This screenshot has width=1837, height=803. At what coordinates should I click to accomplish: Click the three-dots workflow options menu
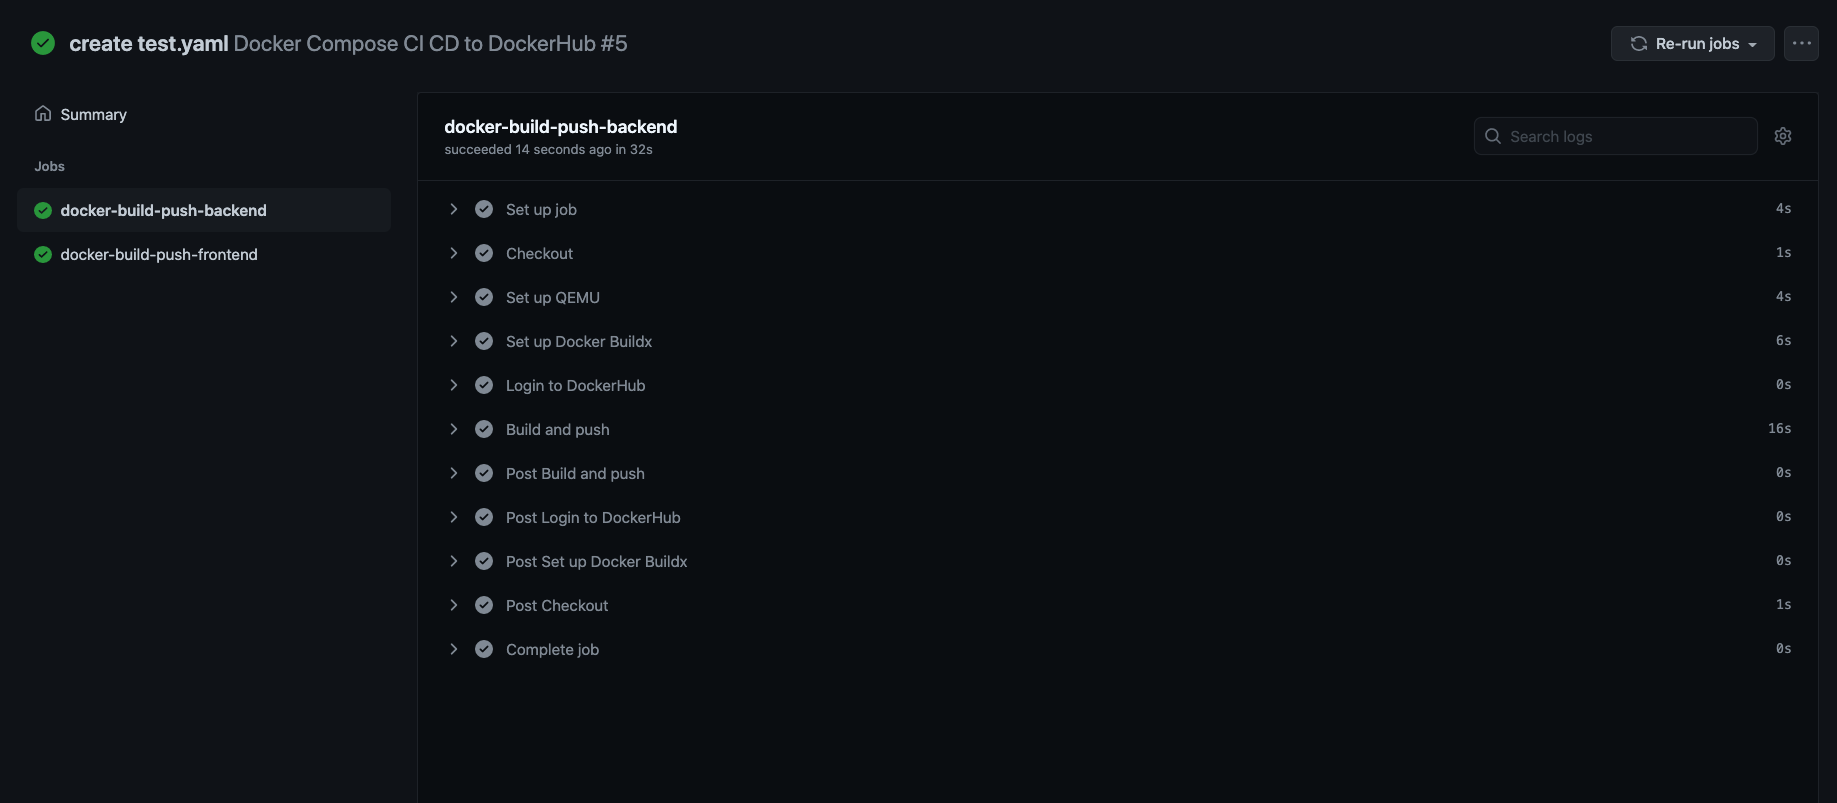(x=1801, y=43)
